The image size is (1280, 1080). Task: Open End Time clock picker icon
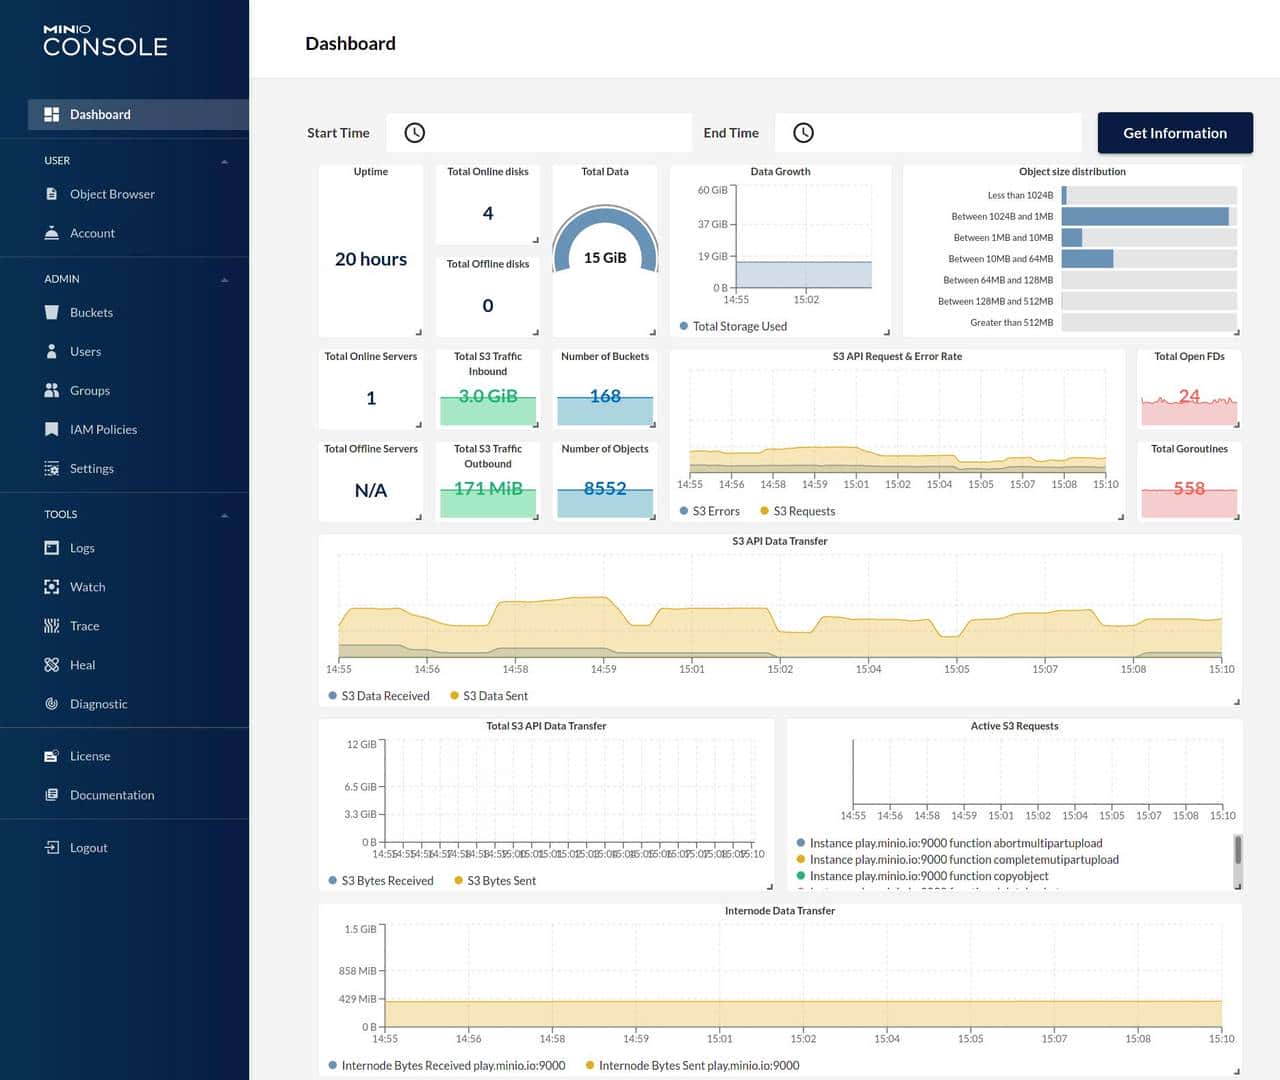click(x=803, y=133)
